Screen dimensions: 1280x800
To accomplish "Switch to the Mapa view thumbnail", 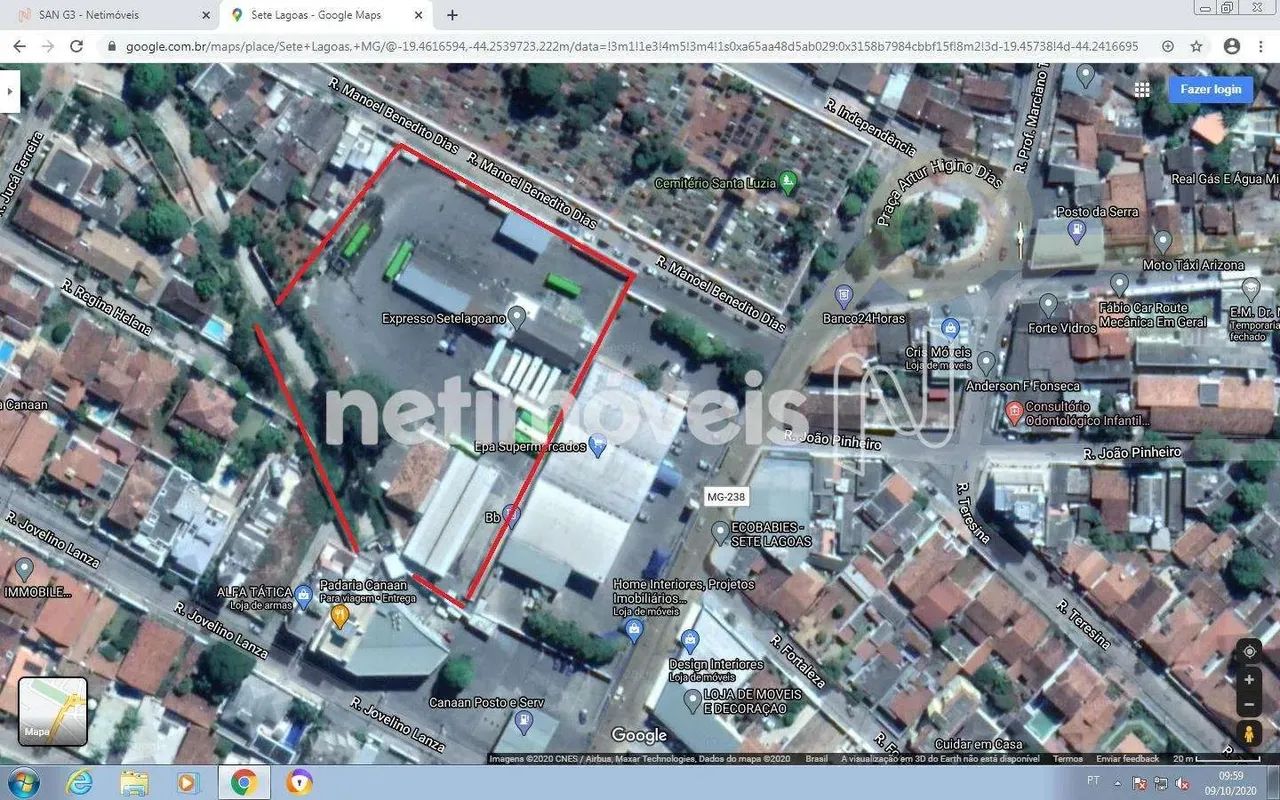I will coord(52,710).
